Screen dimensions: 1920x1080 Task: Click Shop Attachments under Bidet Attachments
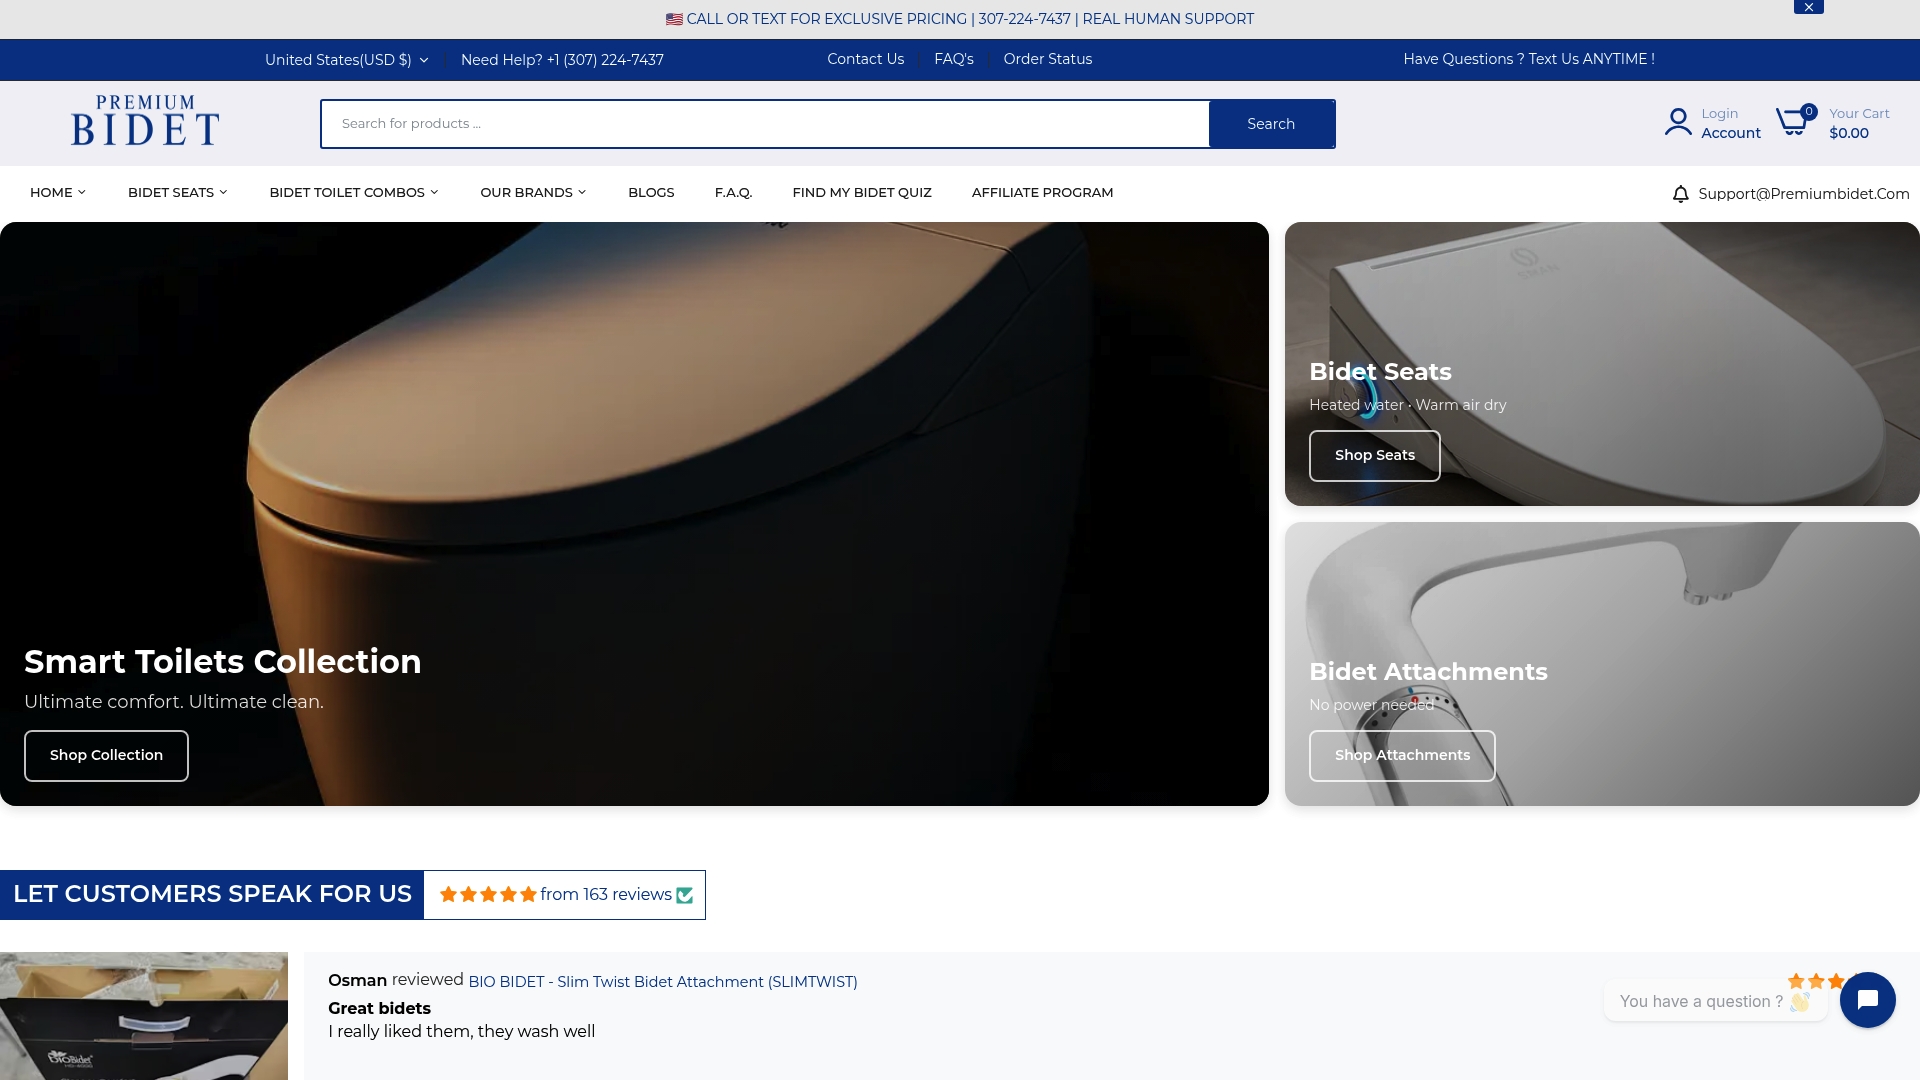(1402, 755)
